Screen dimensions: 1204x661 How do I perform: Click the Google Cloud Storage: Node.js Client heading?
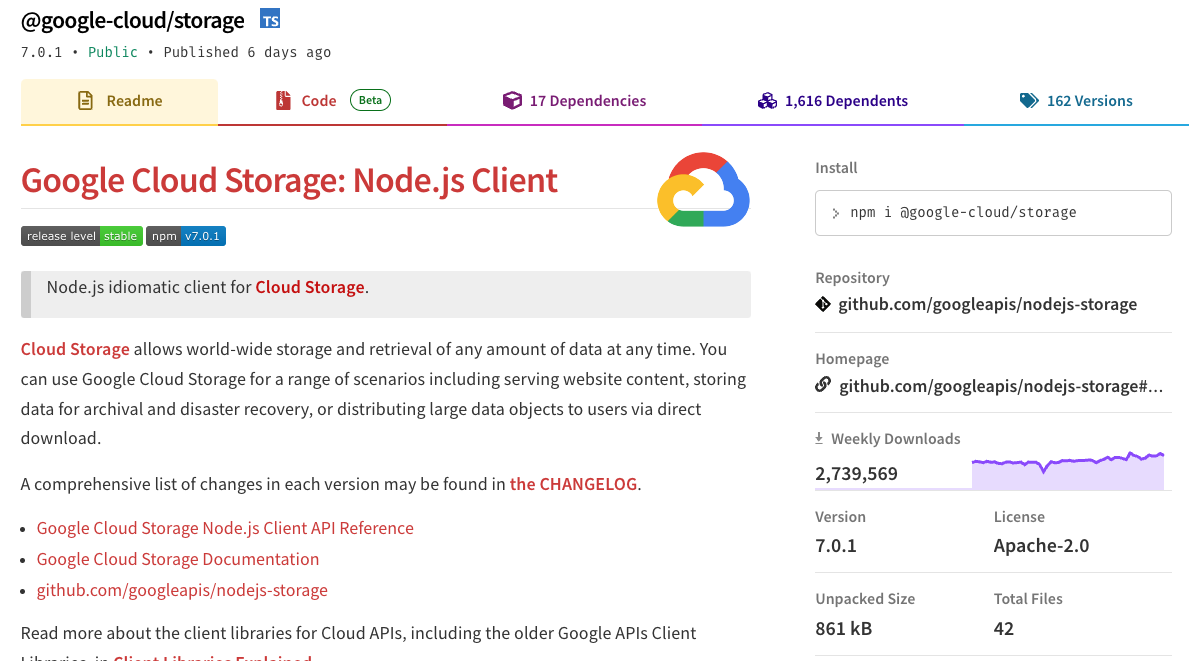click(x=289, y=180)
